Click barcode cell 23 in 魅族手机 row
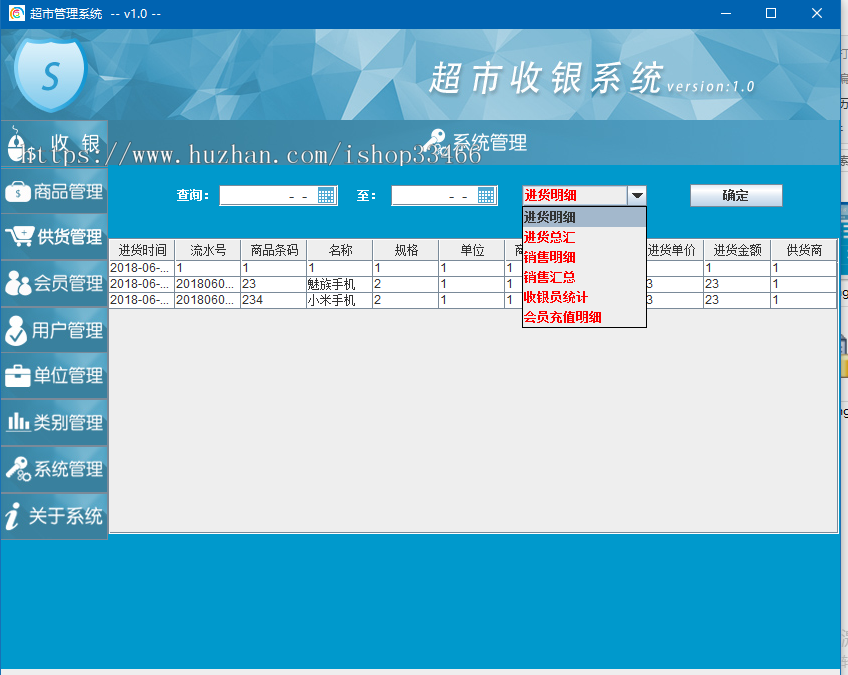The width and height of the screenshot is (848, 675). click(x=273, y=284)
